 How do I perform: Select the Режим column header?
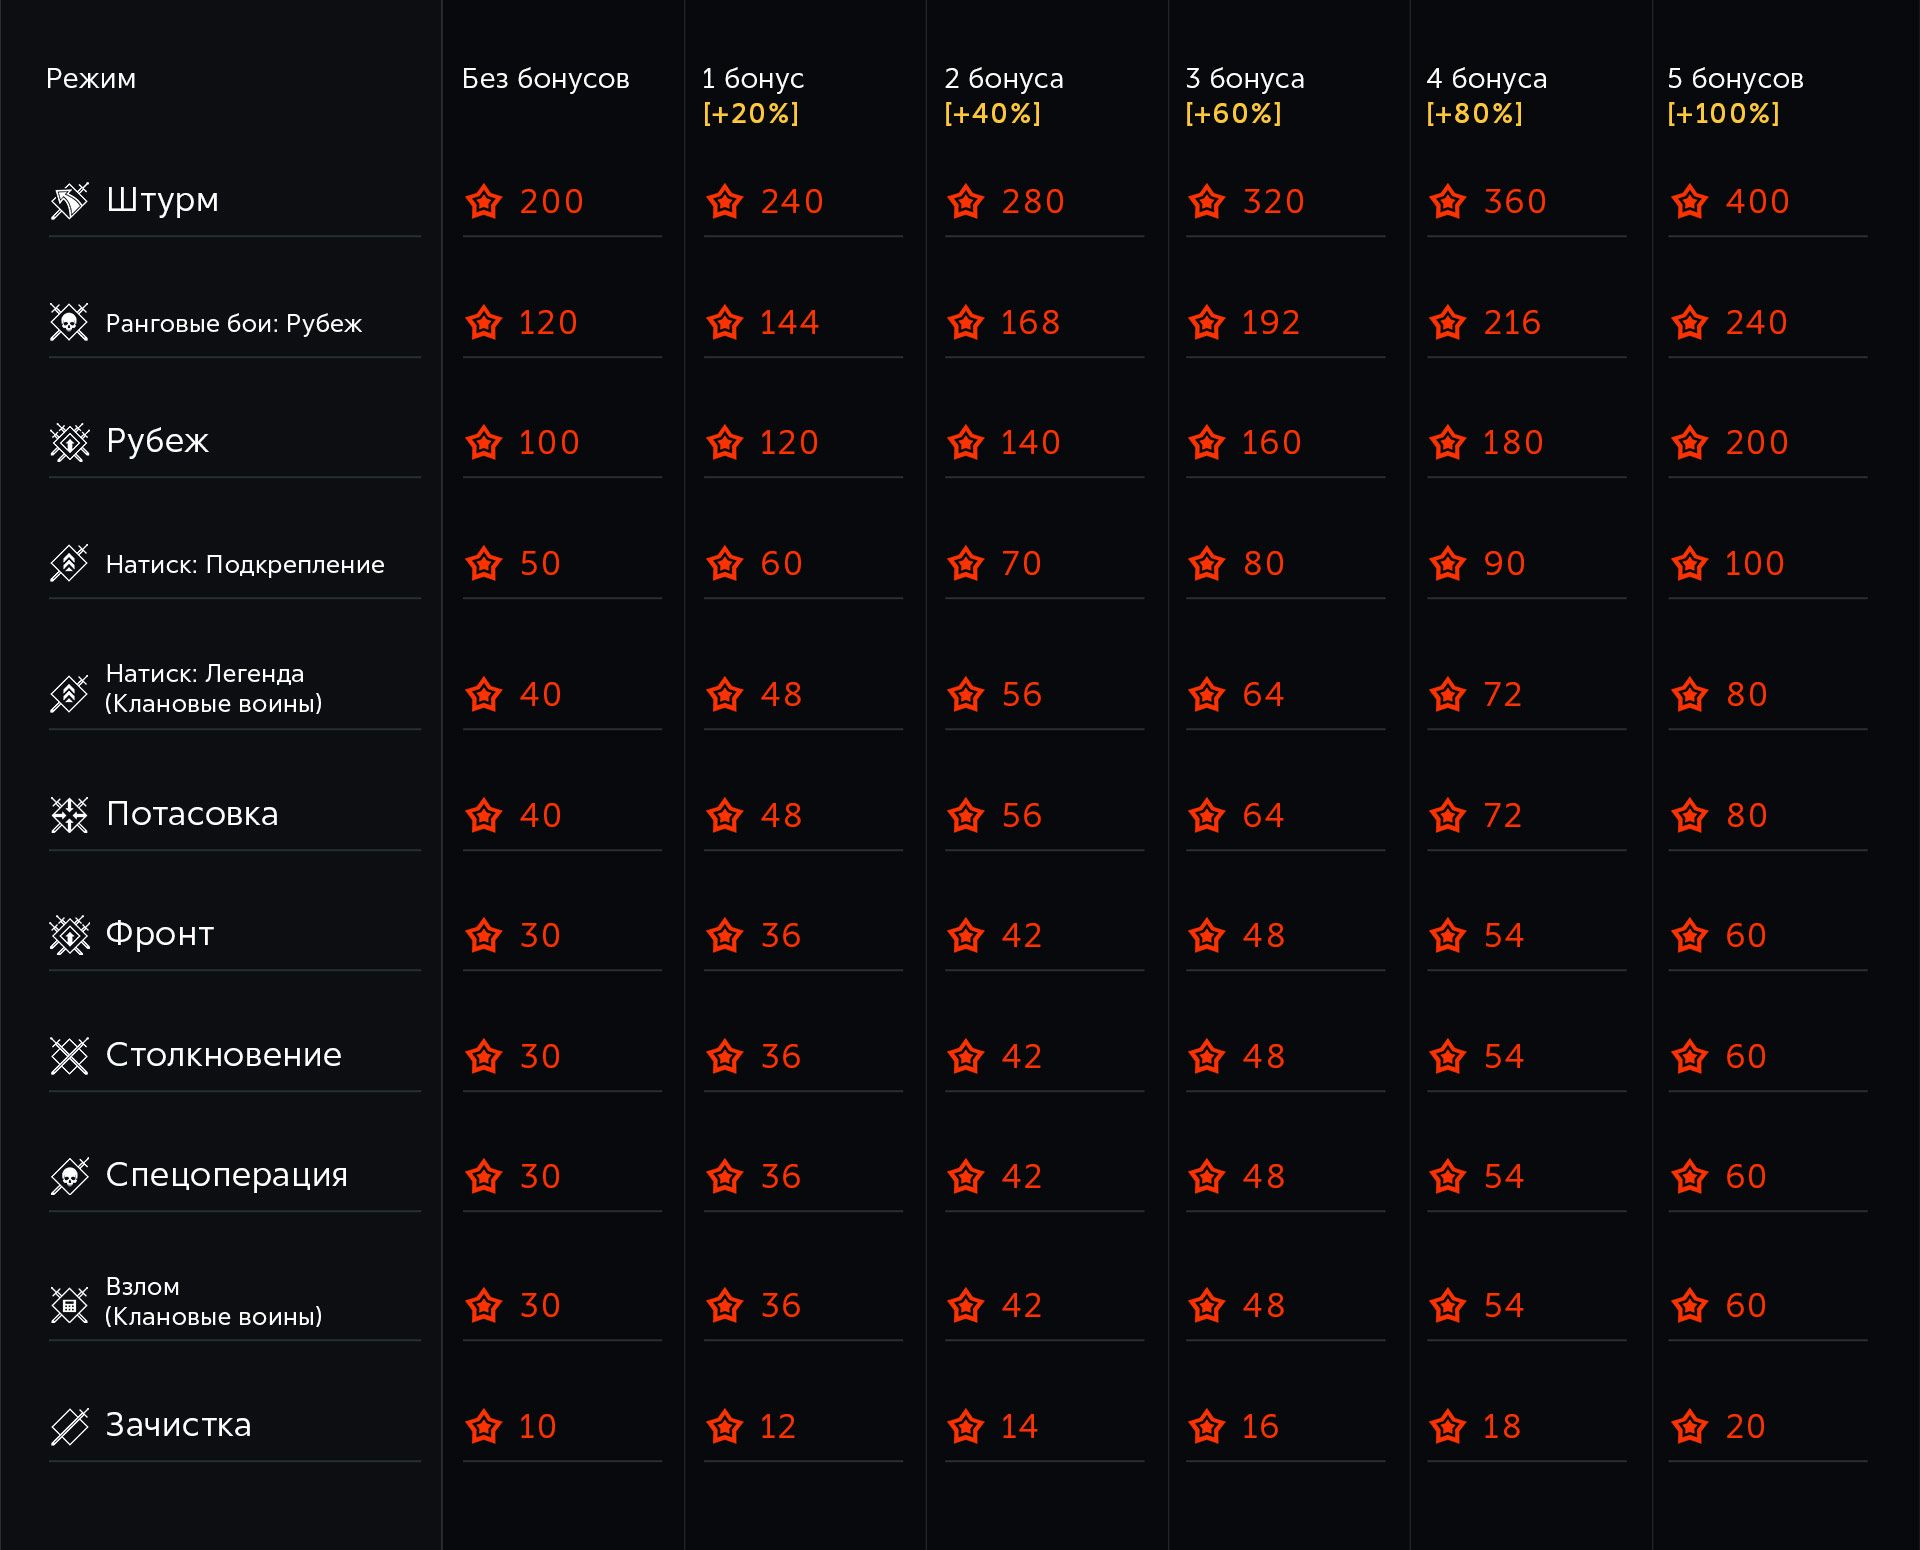pyautogui.click(x=91, y=79)
